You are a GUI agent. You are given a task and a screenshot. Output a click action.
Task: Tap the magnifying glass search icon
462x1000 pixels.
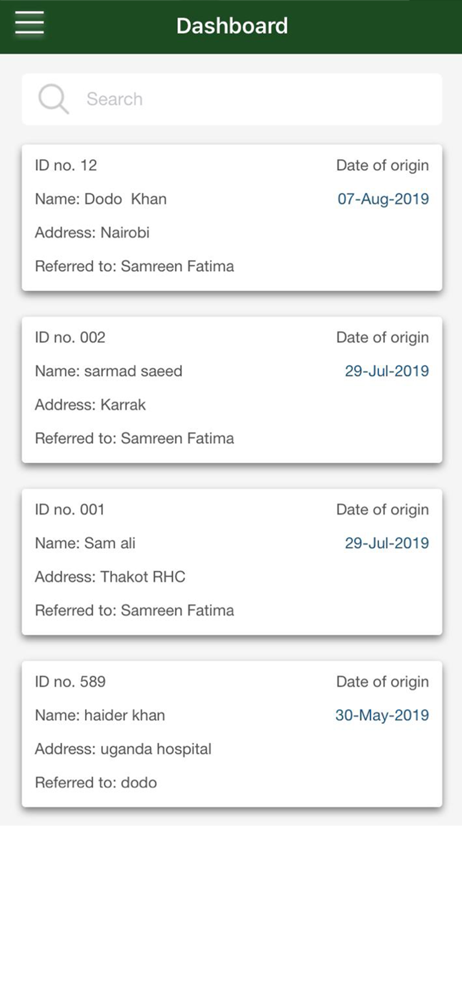(x=54, y=99)
